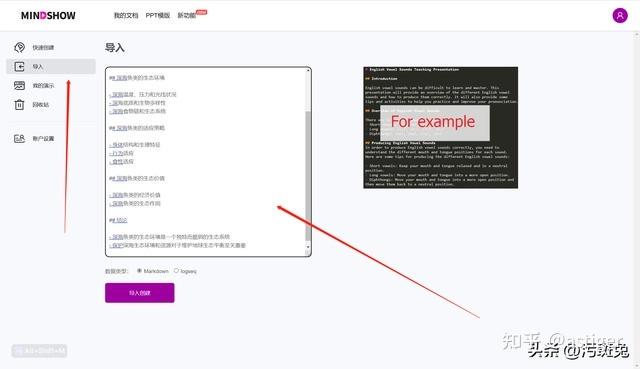Screen dimensions: 640x369
Task: Click the 深海鱼类的生态环境 heading line
Action: coord(137,78)
